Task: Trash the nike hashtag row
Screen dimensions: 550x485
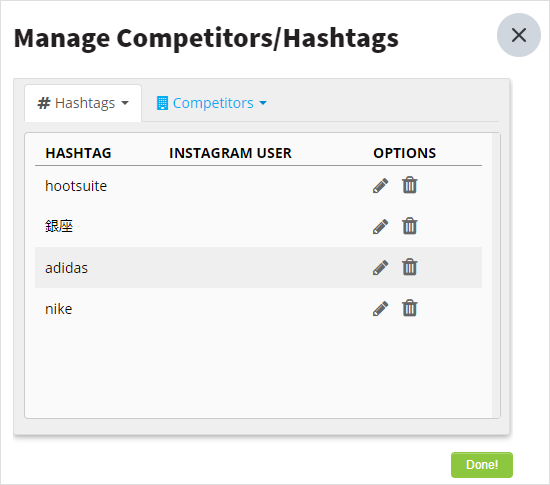Action: pyautogui.click(x=409, y=308)
